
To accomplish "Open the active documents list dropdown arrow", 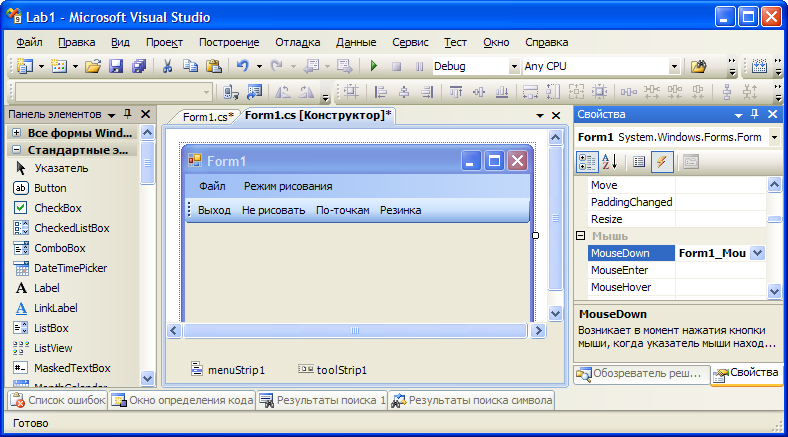I will (x=540, y=116).
